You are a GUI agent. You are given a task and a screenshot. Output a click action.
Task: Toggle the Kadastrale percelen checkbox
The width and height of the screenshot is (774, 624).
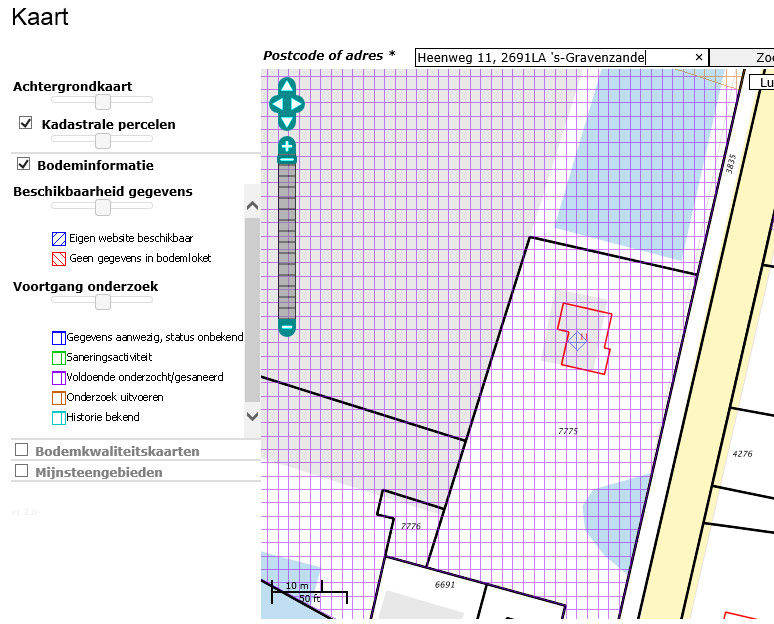26,123
